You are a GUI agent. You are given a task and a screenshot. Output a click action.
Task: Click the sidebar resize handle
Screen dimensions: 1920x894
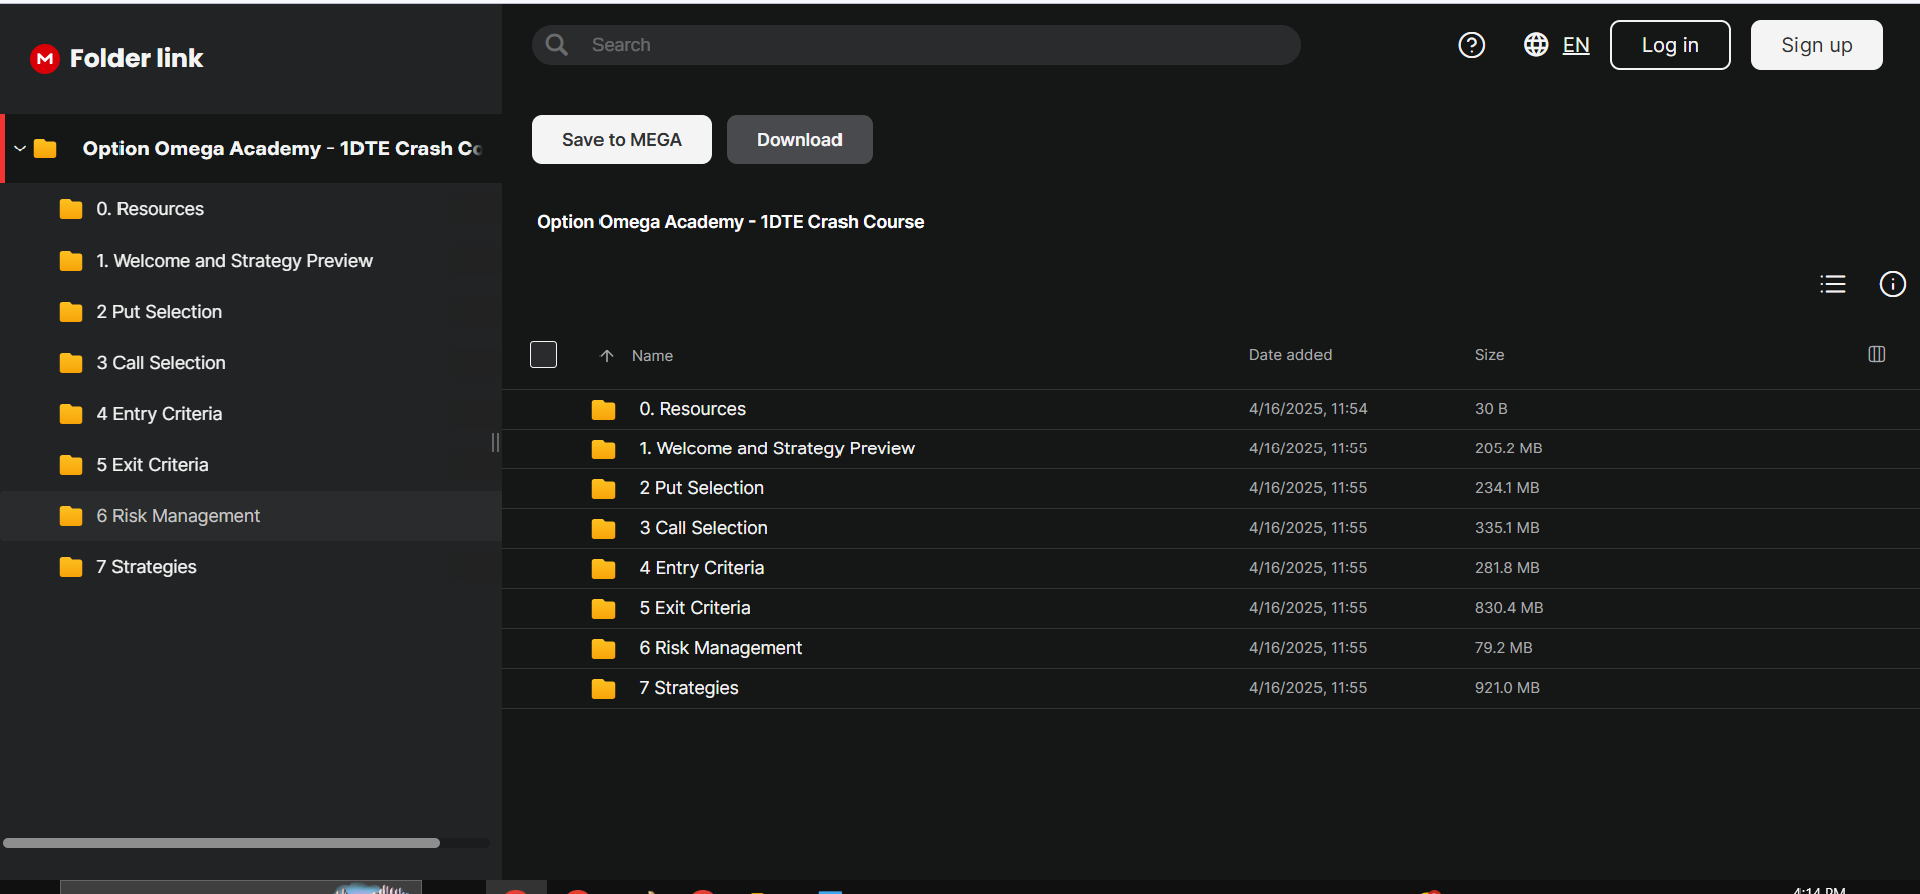click(495, 443)
